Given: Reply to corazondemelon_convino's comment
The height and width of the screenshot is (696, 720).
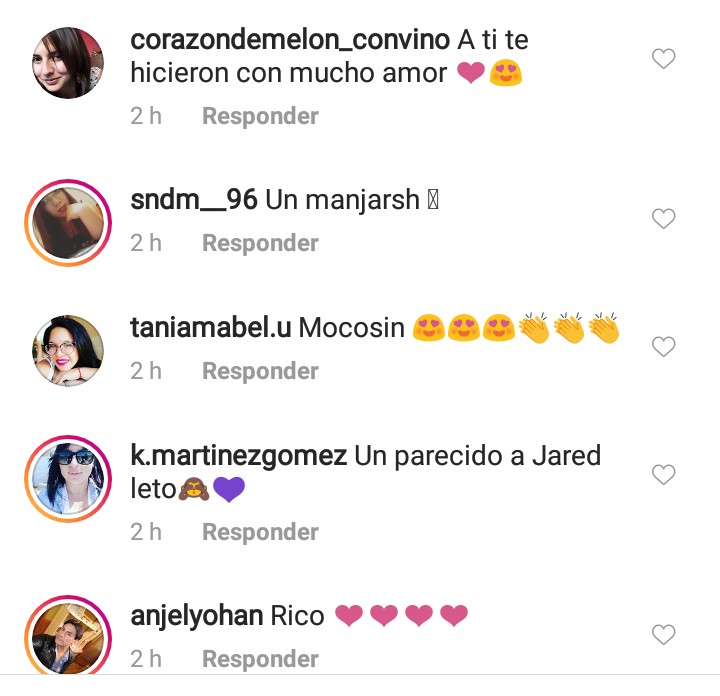Looking at the screenshot, I should click(260, 116).
